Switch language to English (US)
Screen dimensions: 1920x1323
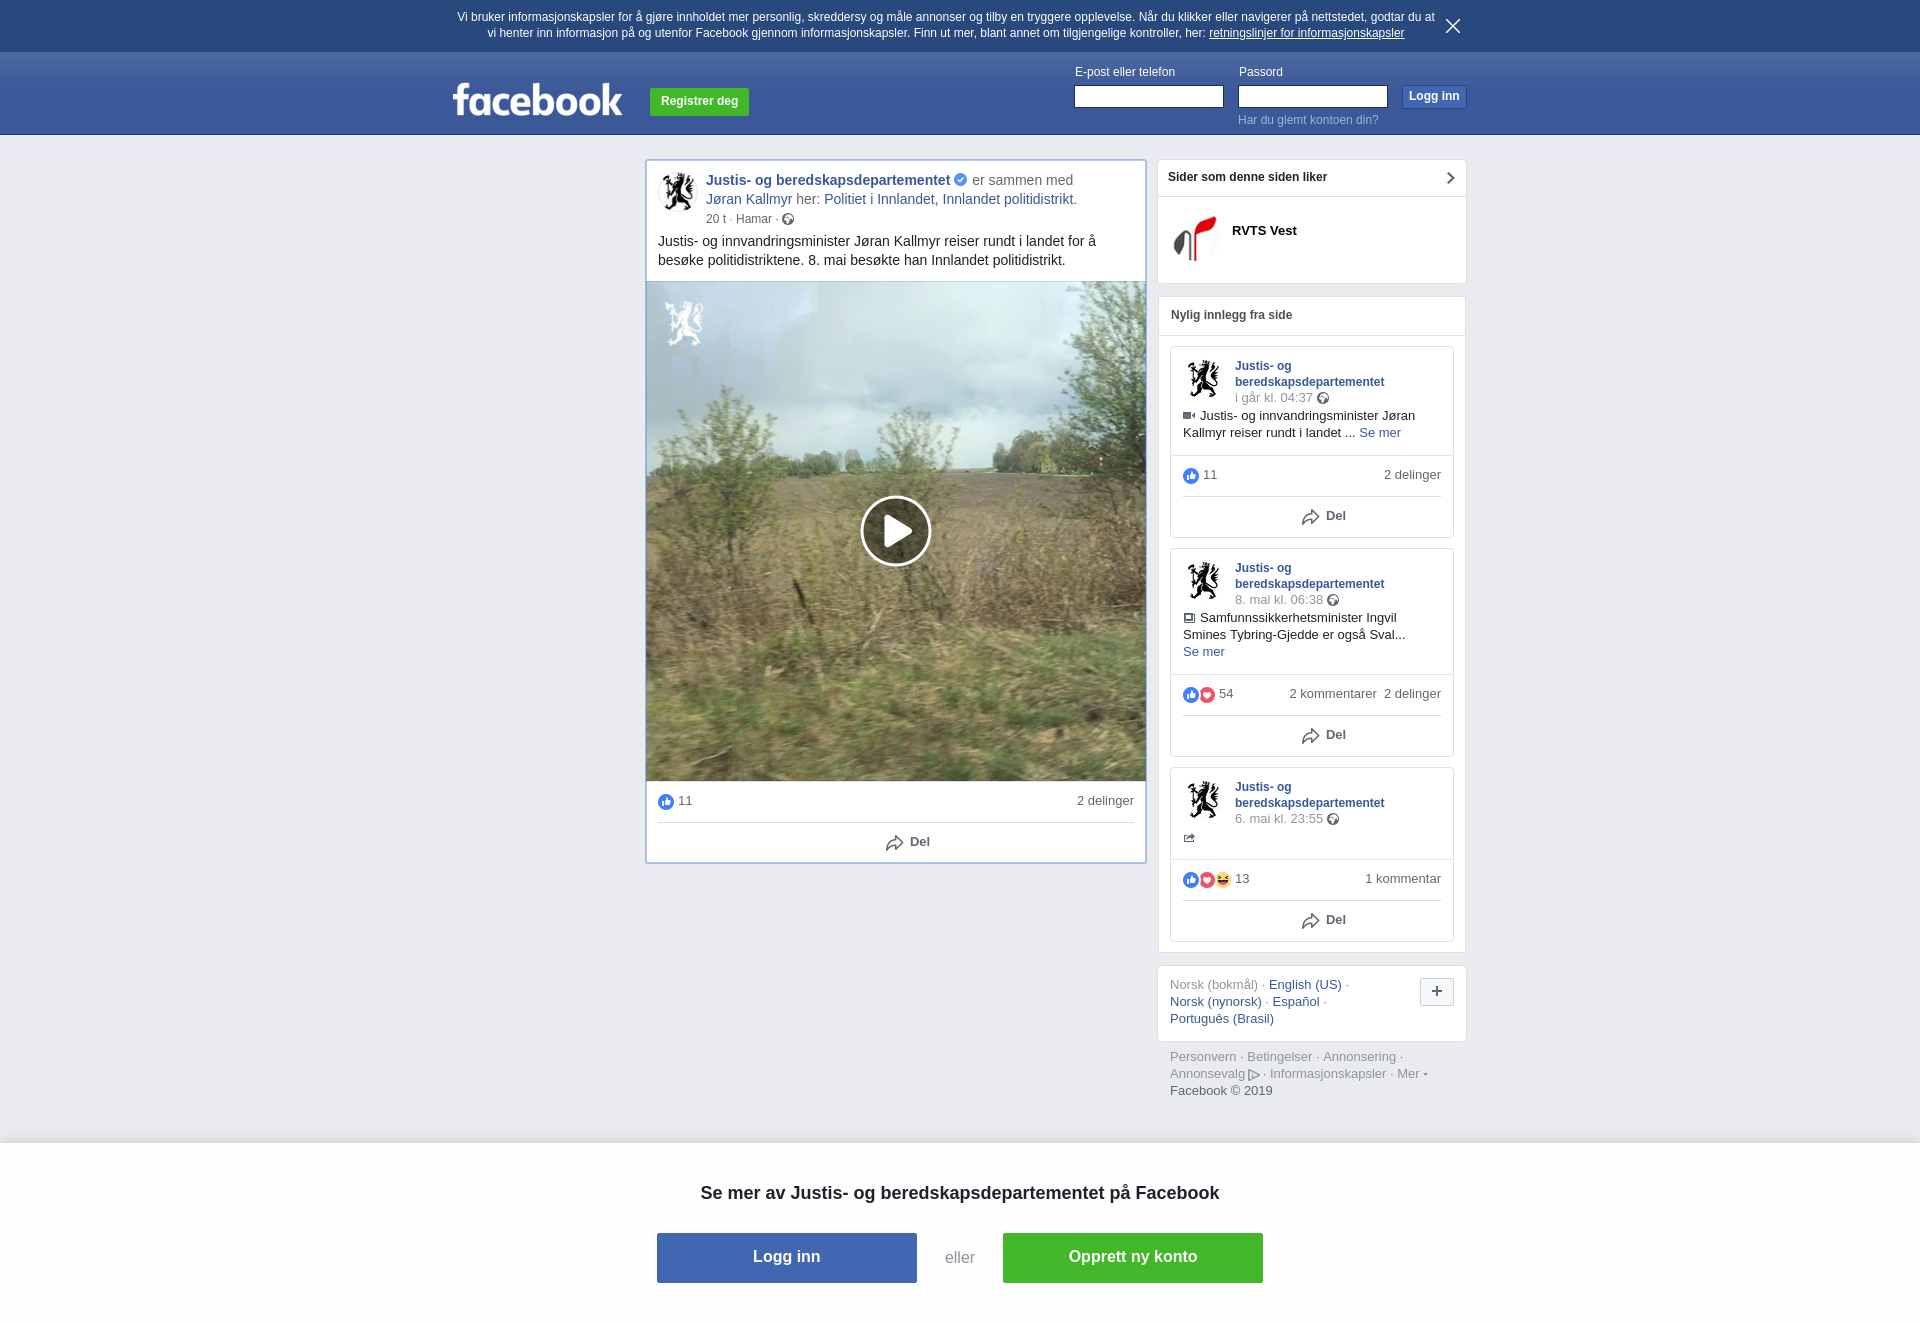tap(1305, 985)
